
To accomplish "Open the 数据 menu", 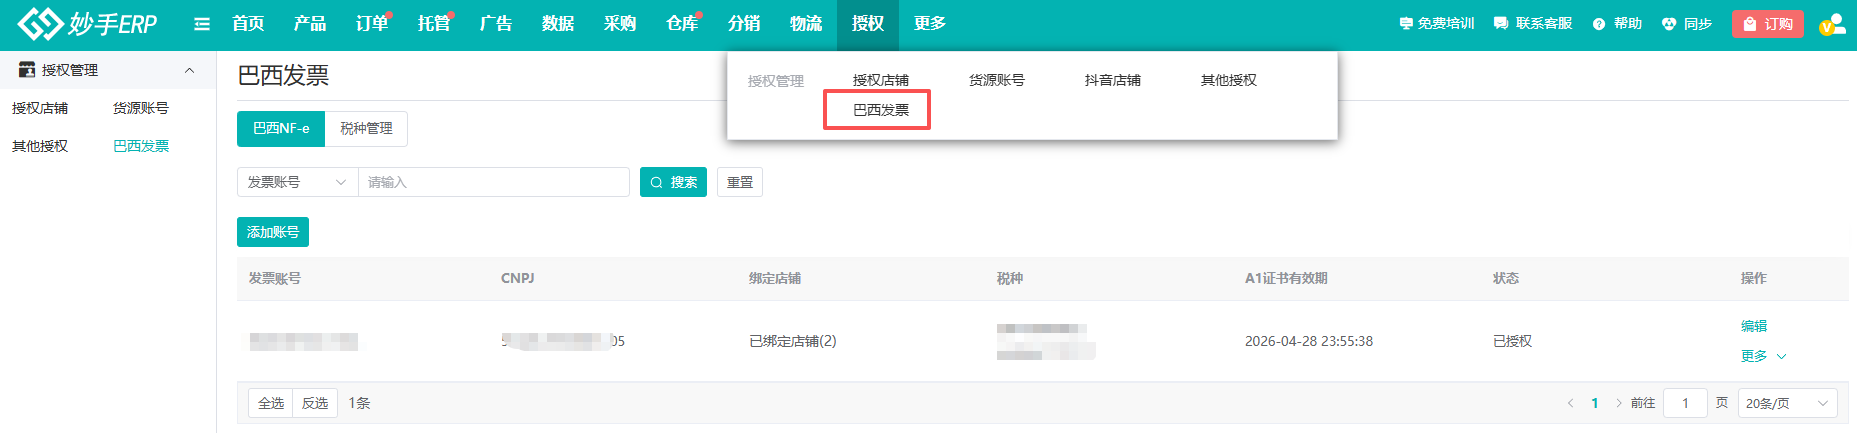I will tap(558, 23).
